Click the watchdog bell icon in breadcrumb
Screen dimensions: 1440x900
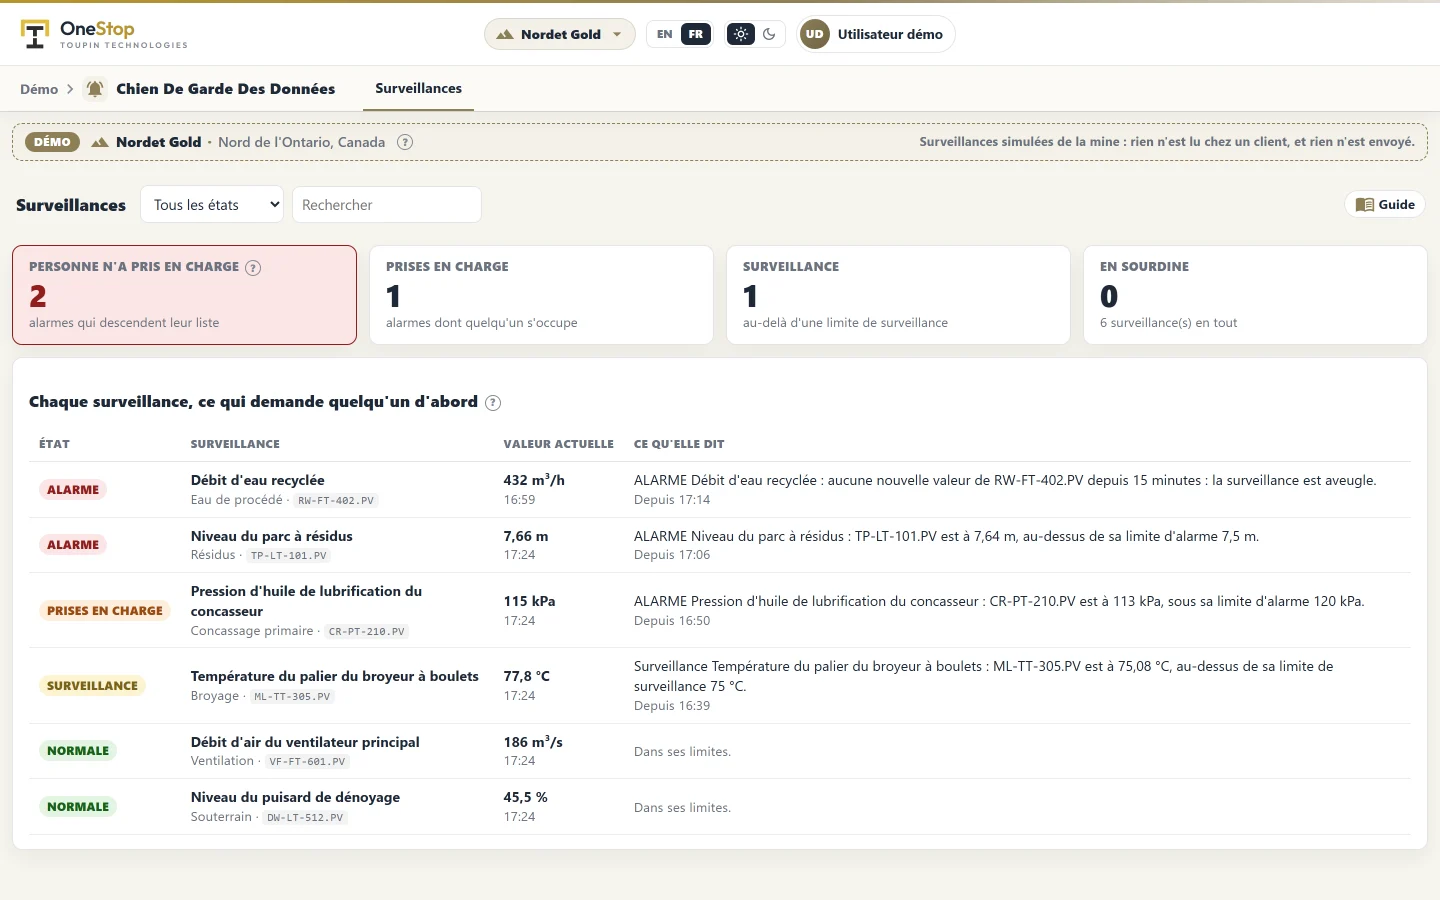(x=95, y=89)
